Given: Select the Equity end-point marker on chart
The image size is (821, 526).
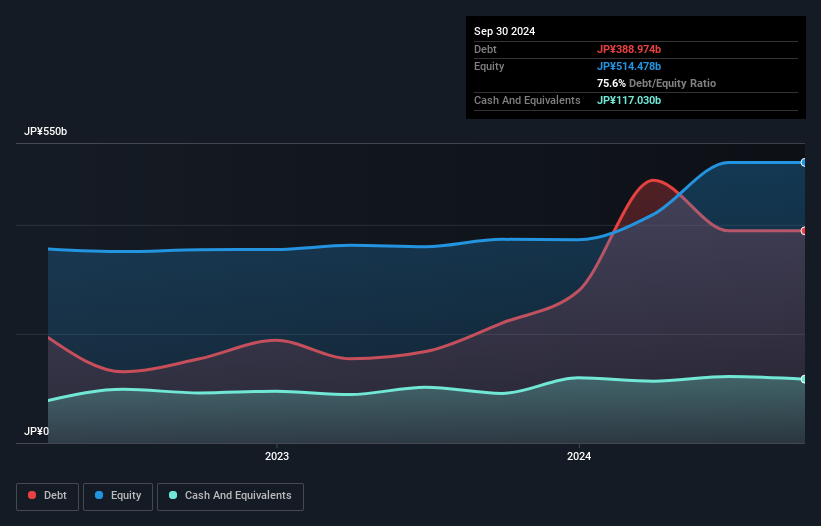Looking at the screenshot, I should 804,163.
